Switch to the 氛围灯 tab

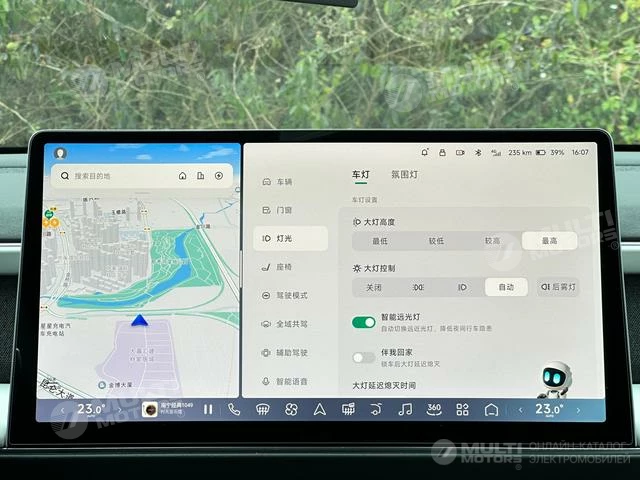[x=405, y=175]
